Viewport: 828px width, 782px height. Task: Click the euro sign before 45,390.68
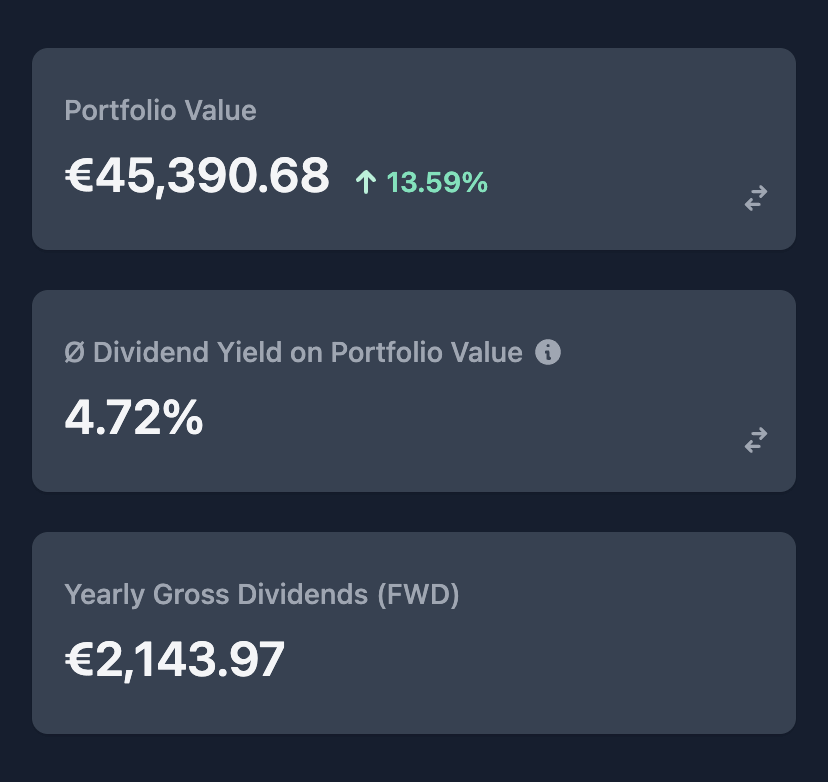tap(79, 176)
